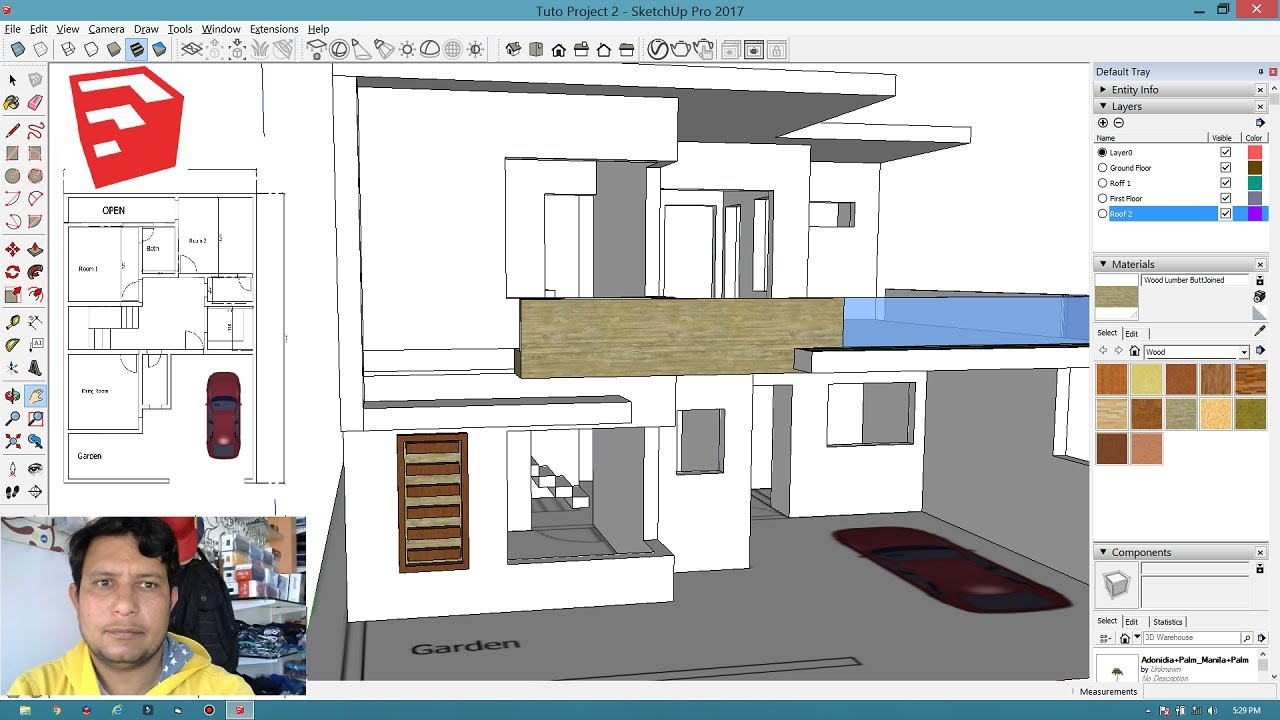Go to materials home library
The image size is (1280, 720).
click(1134, 351)
